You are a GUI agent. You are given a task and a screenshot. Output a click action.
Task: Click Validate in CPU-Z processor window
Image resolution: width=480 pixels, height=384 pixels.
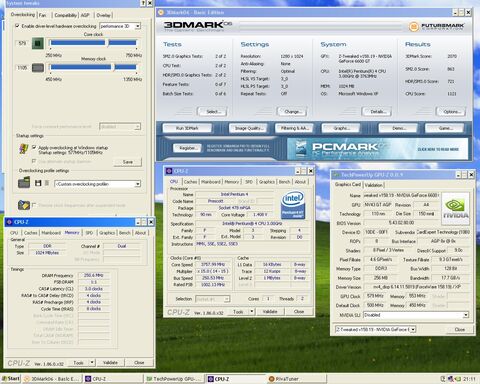pyautogui.click(x=270, y=312)
